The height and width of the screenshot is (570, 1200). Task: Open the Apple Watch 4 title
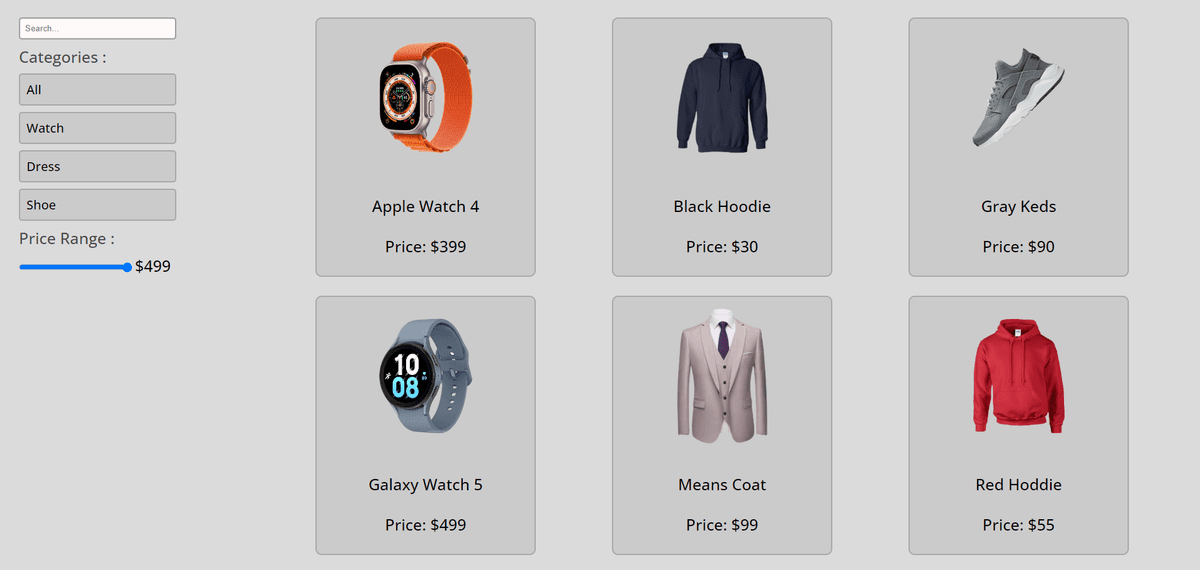tap(426, 207)
